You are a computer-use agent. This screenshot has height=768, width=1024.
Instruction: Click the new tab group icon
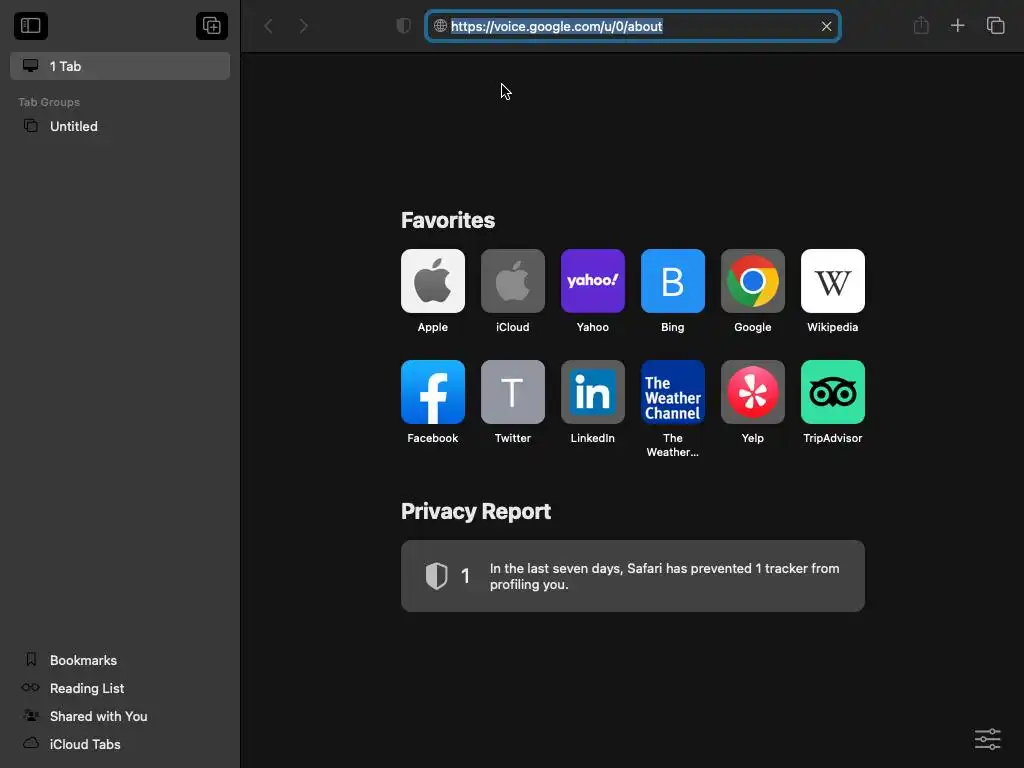point(212,26)
